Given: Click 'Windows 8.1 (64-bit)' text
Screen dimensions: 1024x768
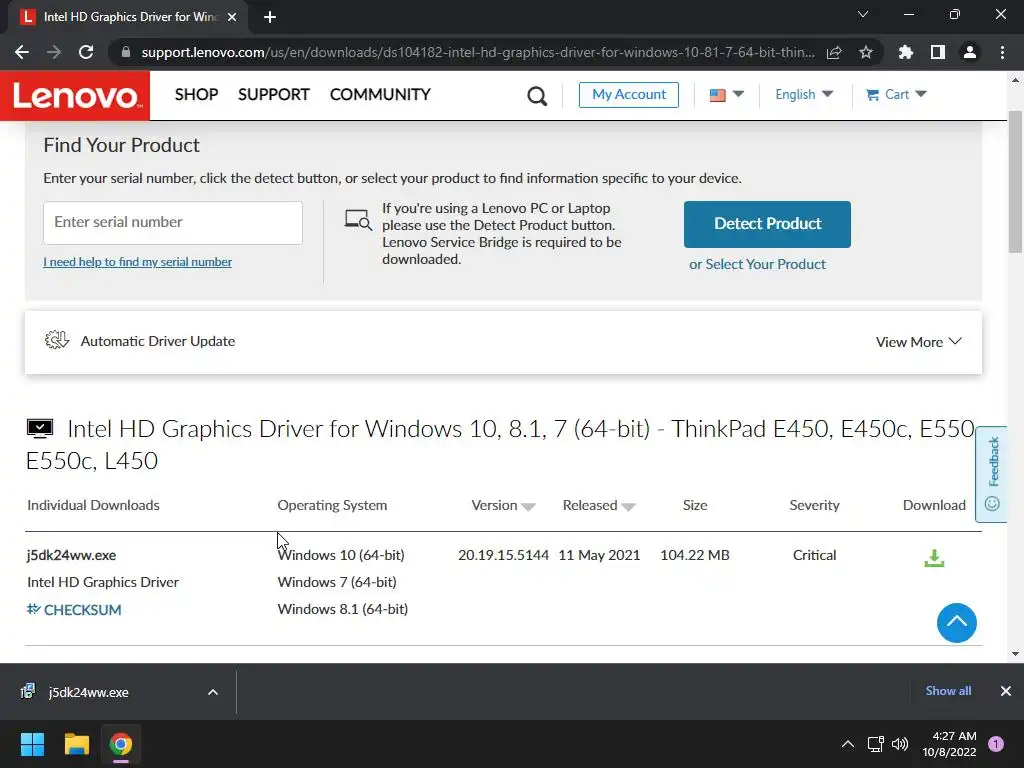Looking at the screenshot, I should pyautogui.click(x=343, y=609).
